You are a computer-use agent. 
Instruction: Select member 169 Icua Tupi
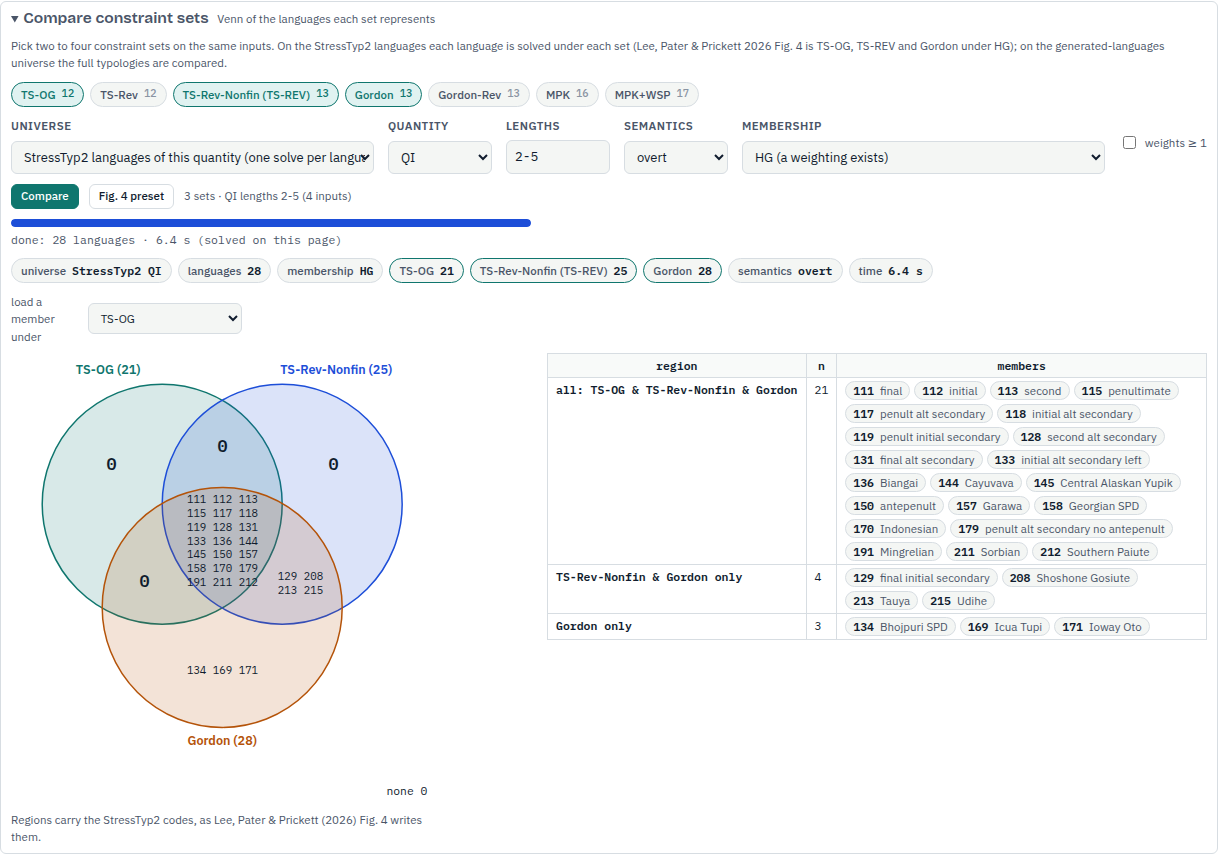(x=1005, y=627)
